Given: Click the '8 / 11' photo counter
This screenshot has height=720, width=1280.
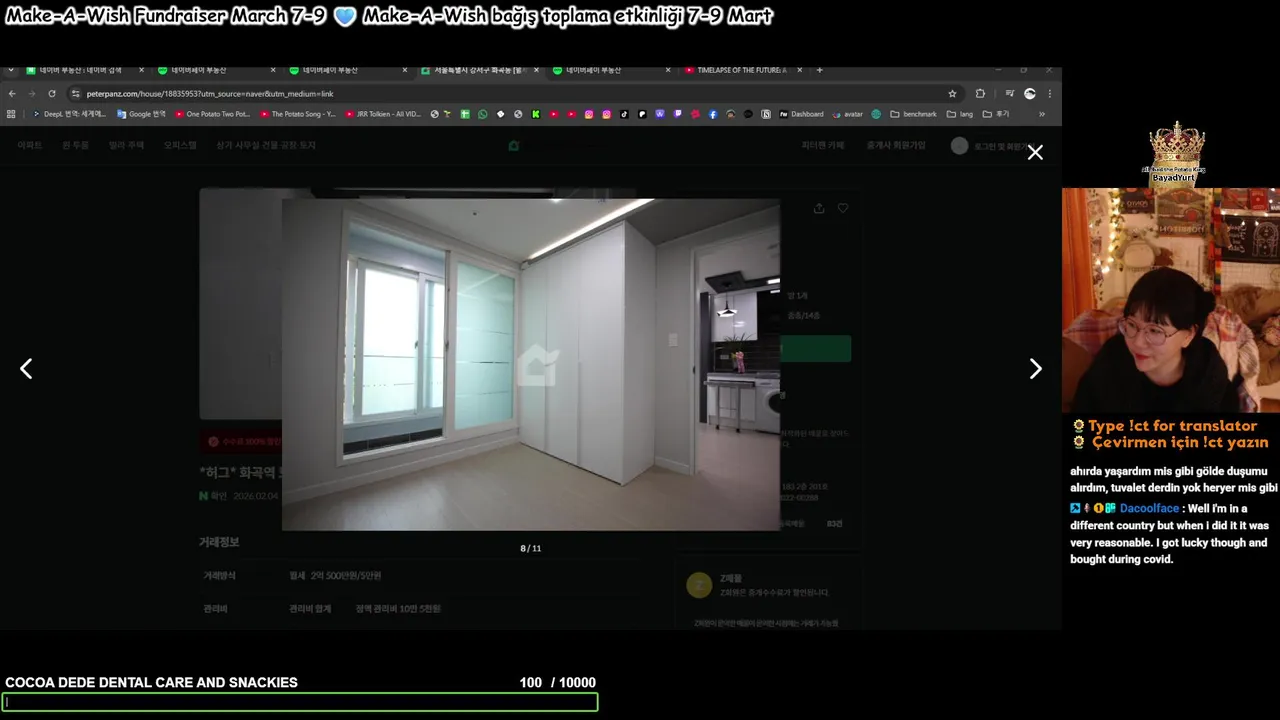Looking at the screenshot, I should tap(530, 548).
